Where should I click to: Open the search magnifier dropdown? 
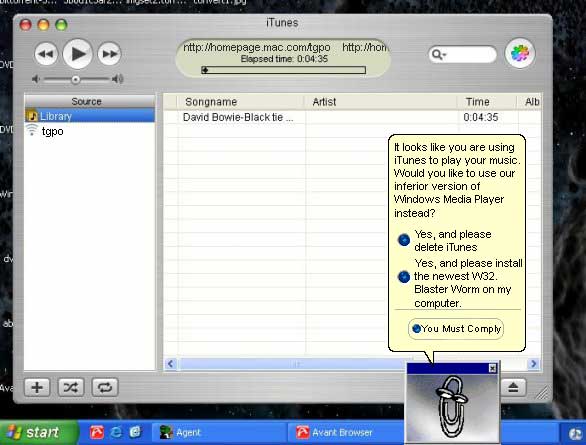[x=438, y=55]
